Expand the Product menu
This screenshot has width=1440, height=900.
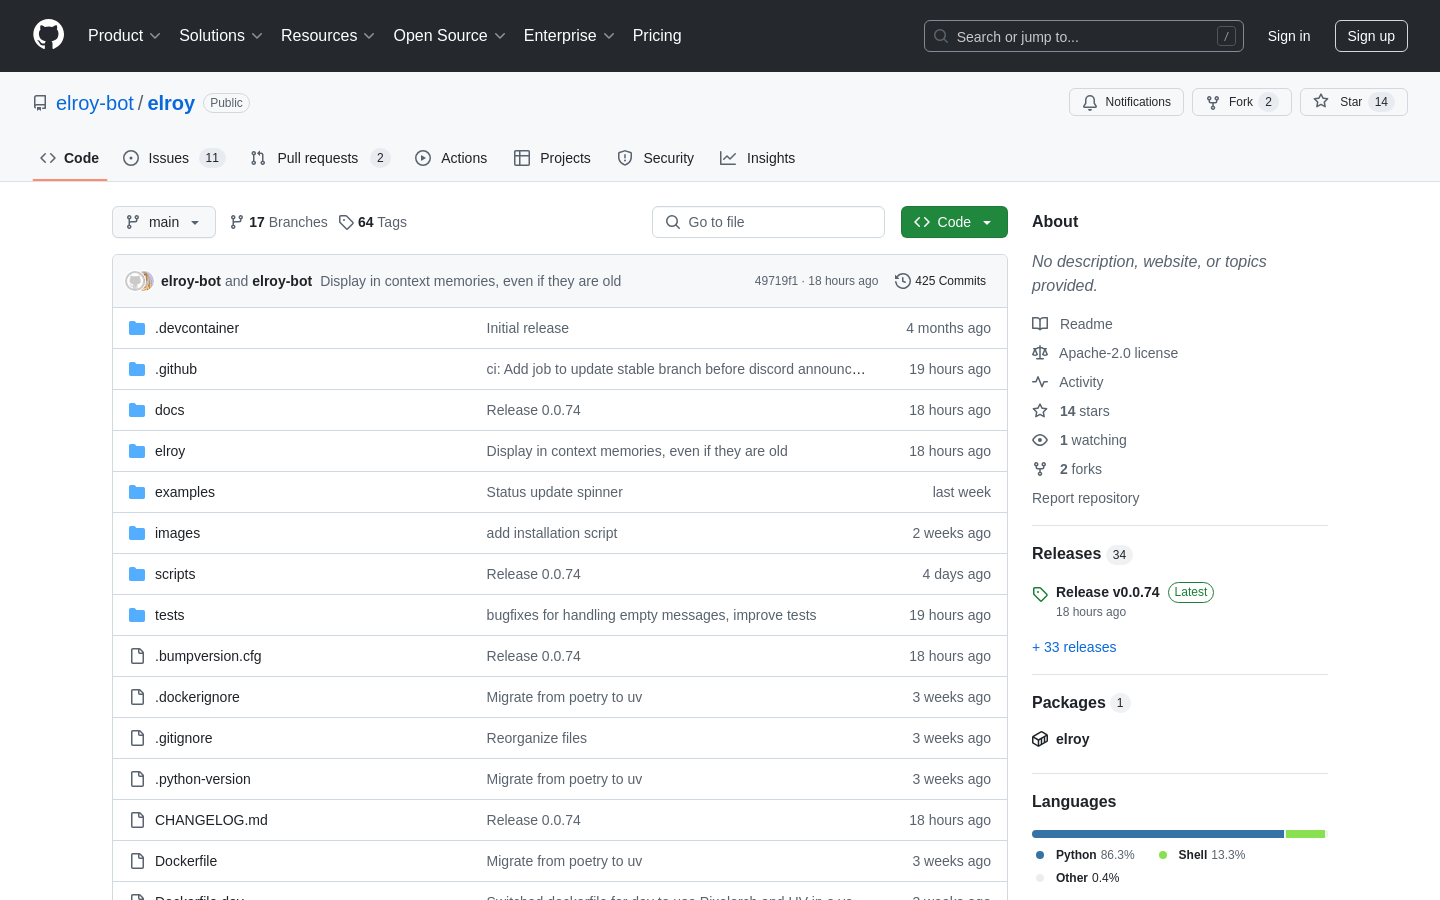(x=124, y=35)
